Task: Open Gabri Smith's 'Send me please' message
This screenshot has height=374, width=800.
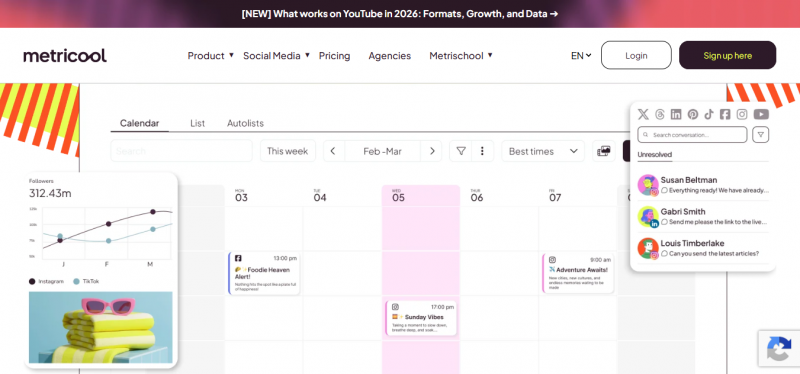Action: (714, 222)
